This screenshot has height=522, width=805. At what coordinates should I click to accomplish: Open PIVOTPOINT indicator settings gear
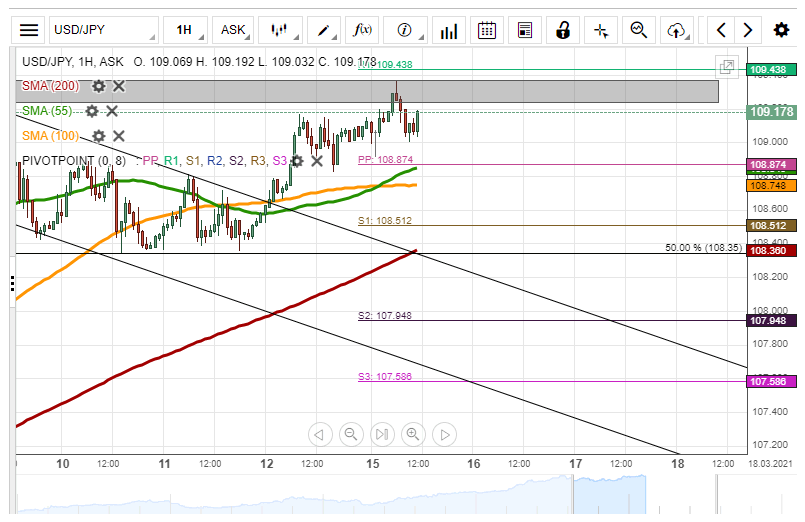(297, 161)
